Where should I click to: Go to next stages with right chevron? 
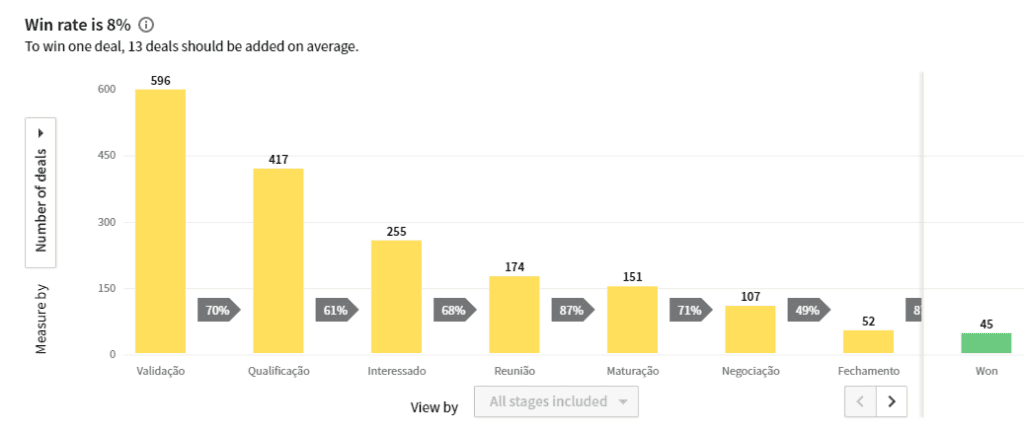pos(891,401)
